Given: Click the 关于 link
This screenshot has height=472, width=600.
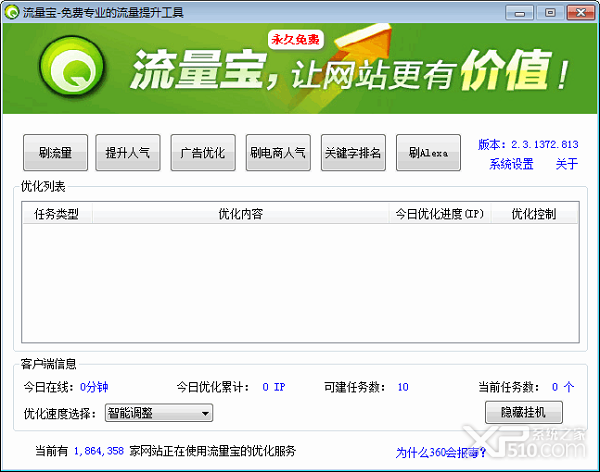Looking at the screenshot, I should pyautogui.click(x=567, y=164).
